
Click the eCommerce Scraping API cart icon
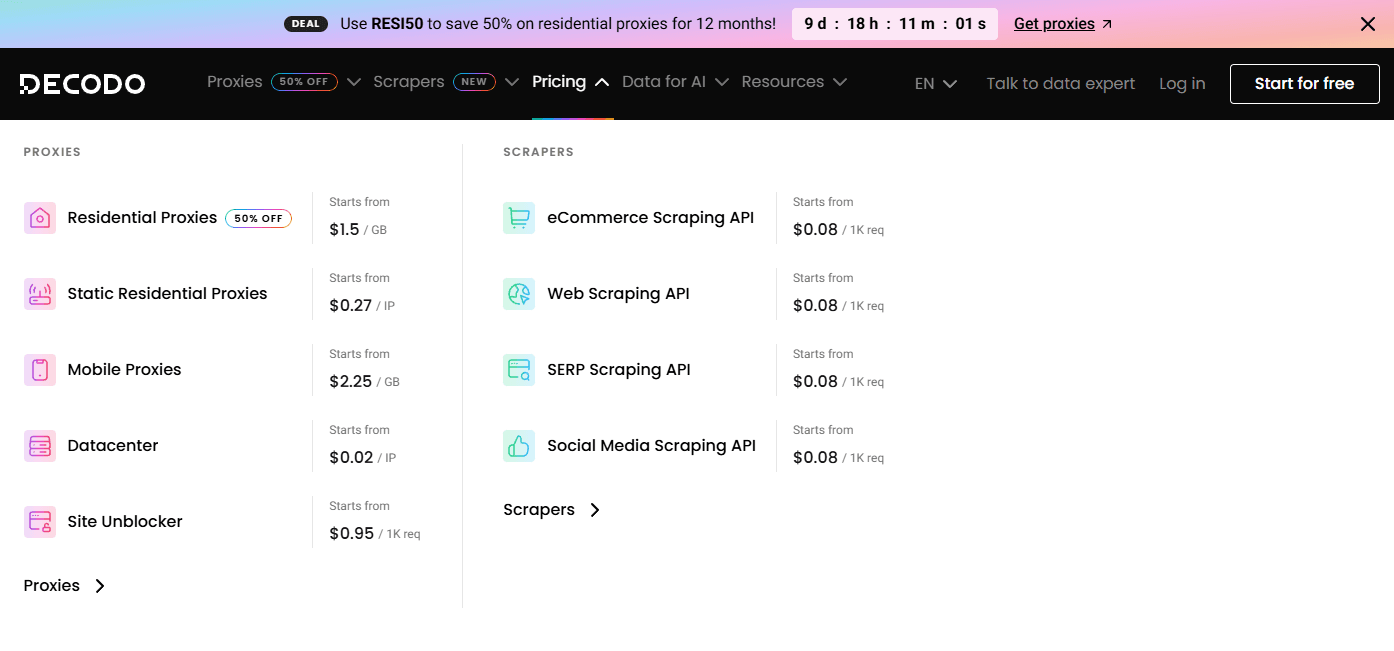tap(519, 218)
